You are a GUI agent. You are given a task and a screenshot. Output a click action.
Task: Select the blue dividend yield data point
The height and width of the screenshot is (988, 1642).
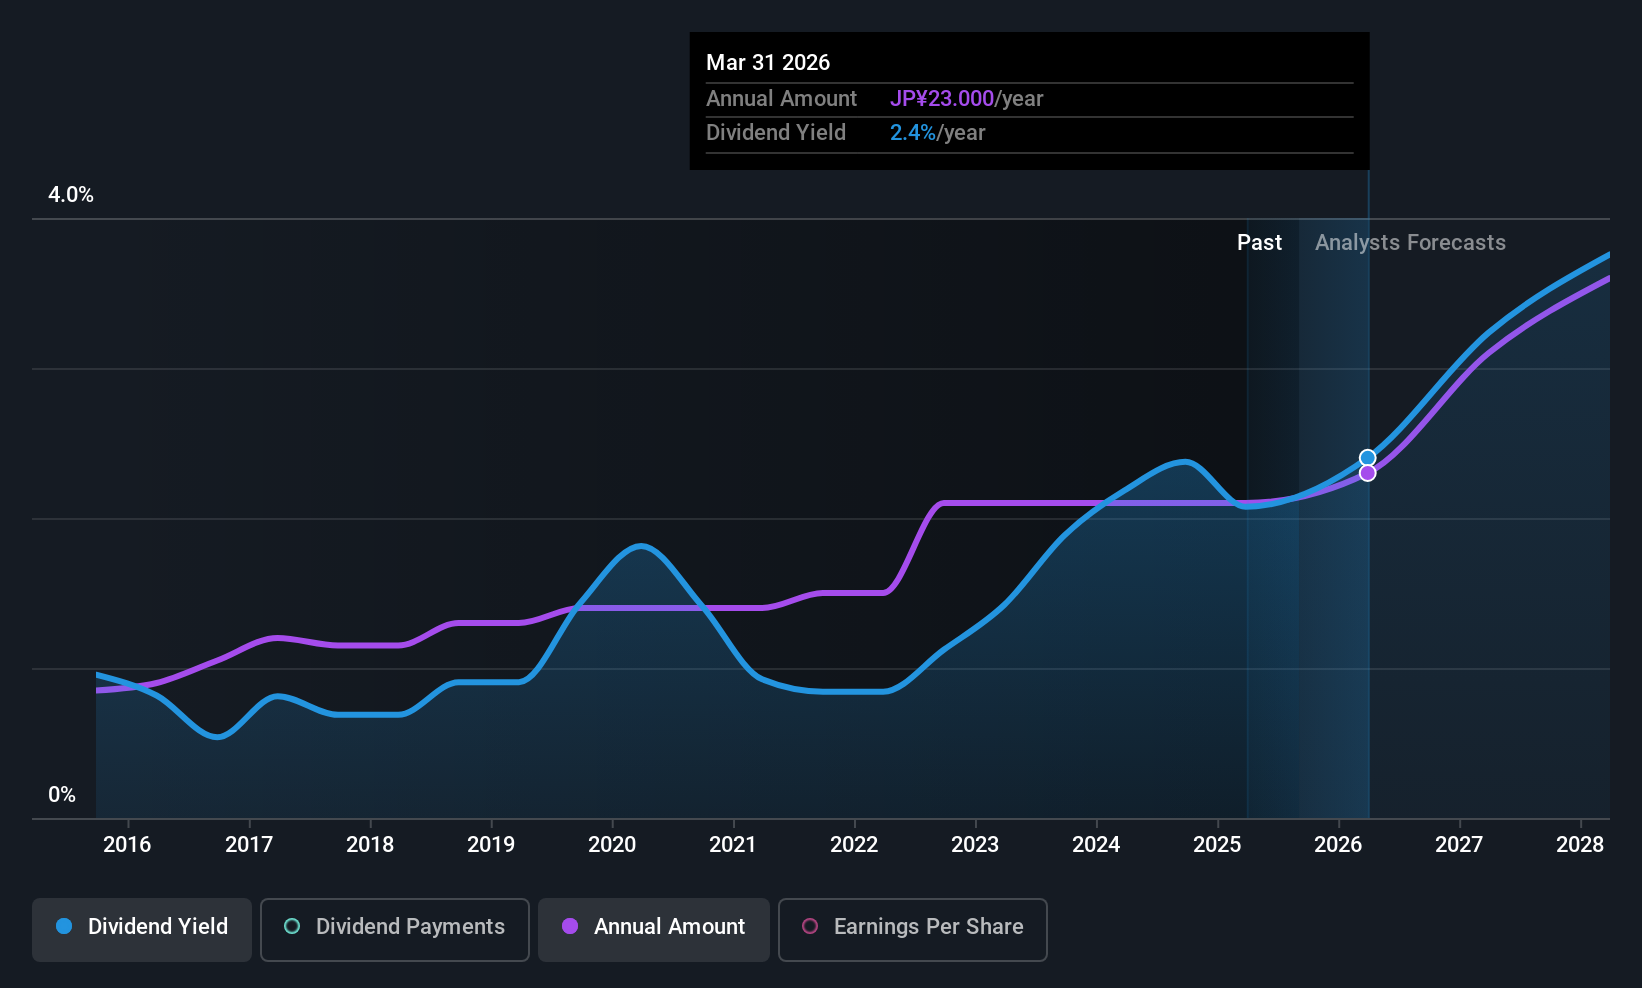coord(1367,458)
